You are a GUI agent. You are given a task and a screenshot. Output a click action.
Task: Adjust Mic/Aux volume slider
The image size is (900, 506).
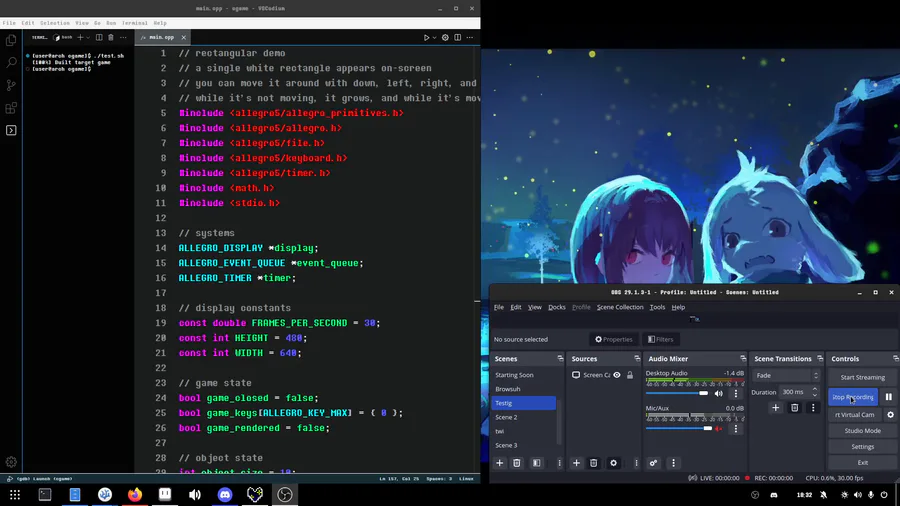679,429
